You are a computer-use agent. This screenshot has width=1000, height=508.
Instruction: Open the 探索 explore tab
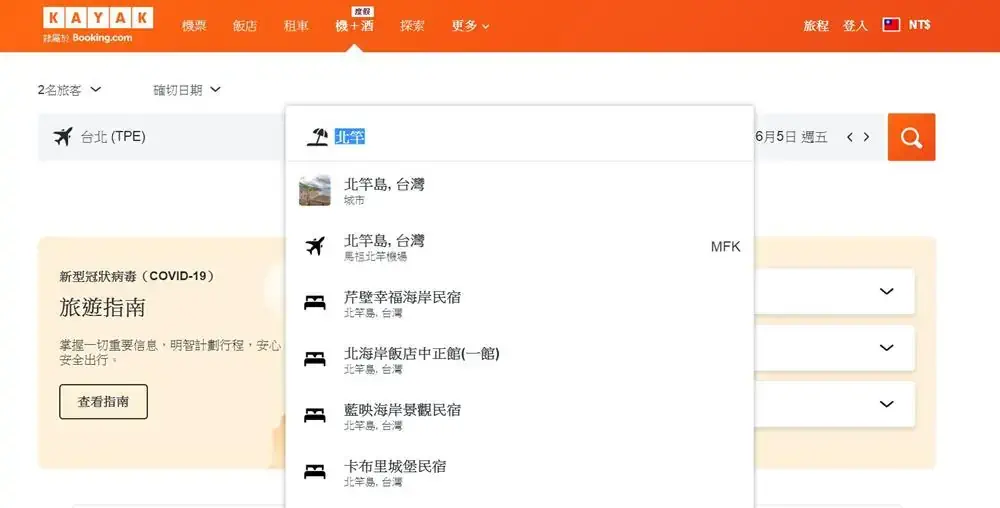[412, 26]
